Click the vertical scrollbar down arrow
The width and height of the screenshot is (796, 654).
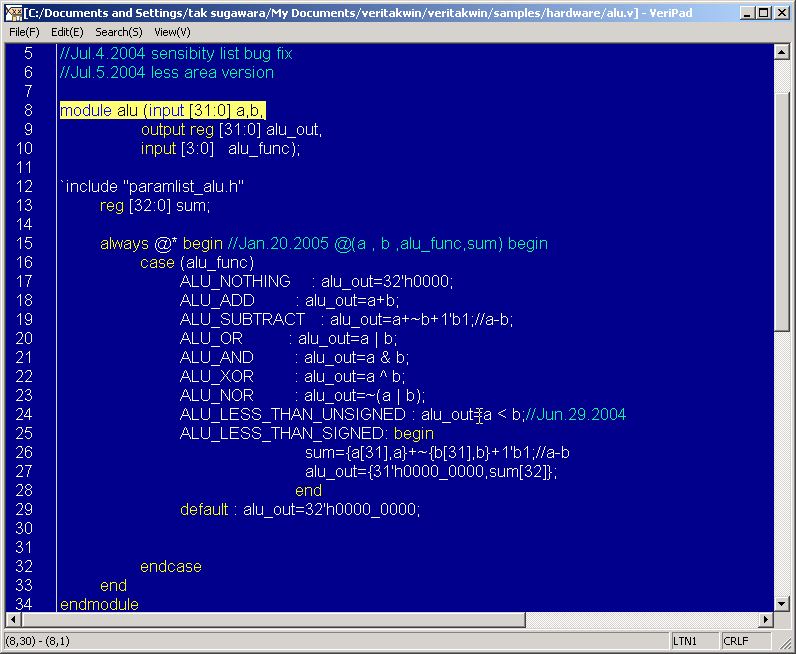coord(781,604)
